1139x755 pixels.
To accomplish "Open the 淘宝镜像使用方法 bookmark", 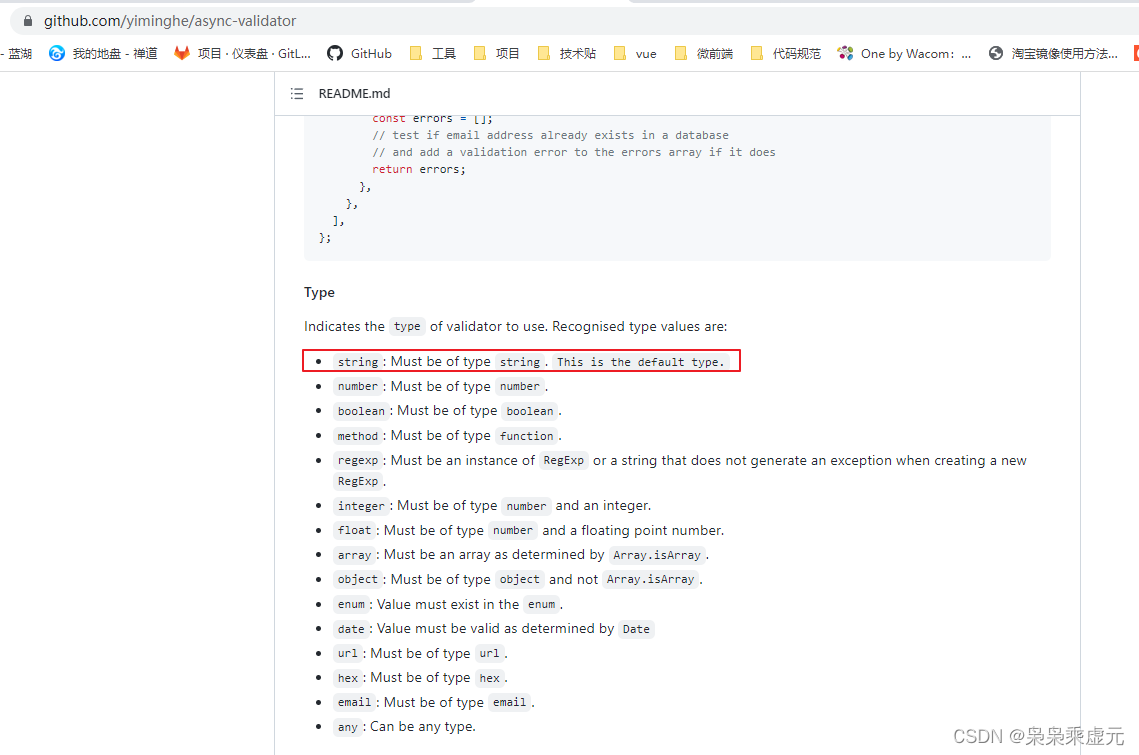I will pyautogui.click(x=1053, y=53).
